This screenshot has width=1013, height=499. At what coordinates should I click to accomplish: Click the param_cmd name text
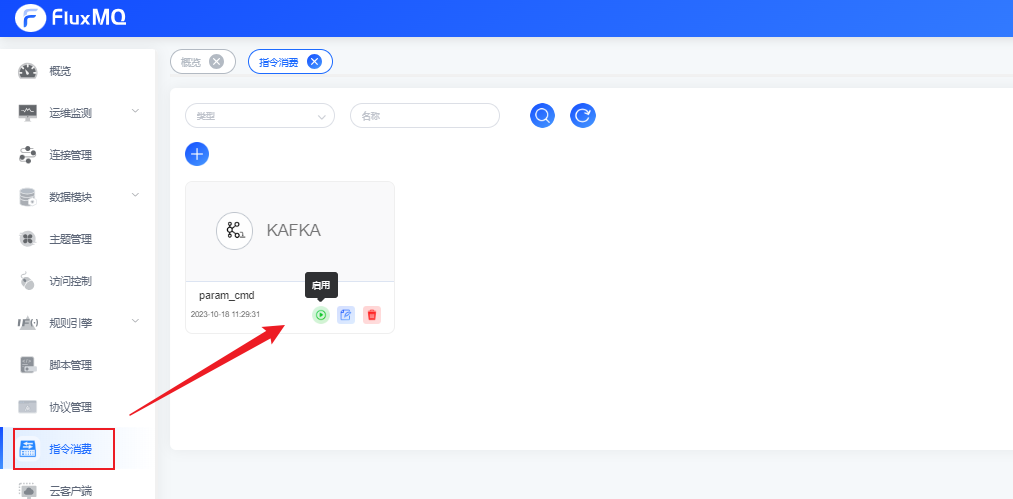(227, 295)
